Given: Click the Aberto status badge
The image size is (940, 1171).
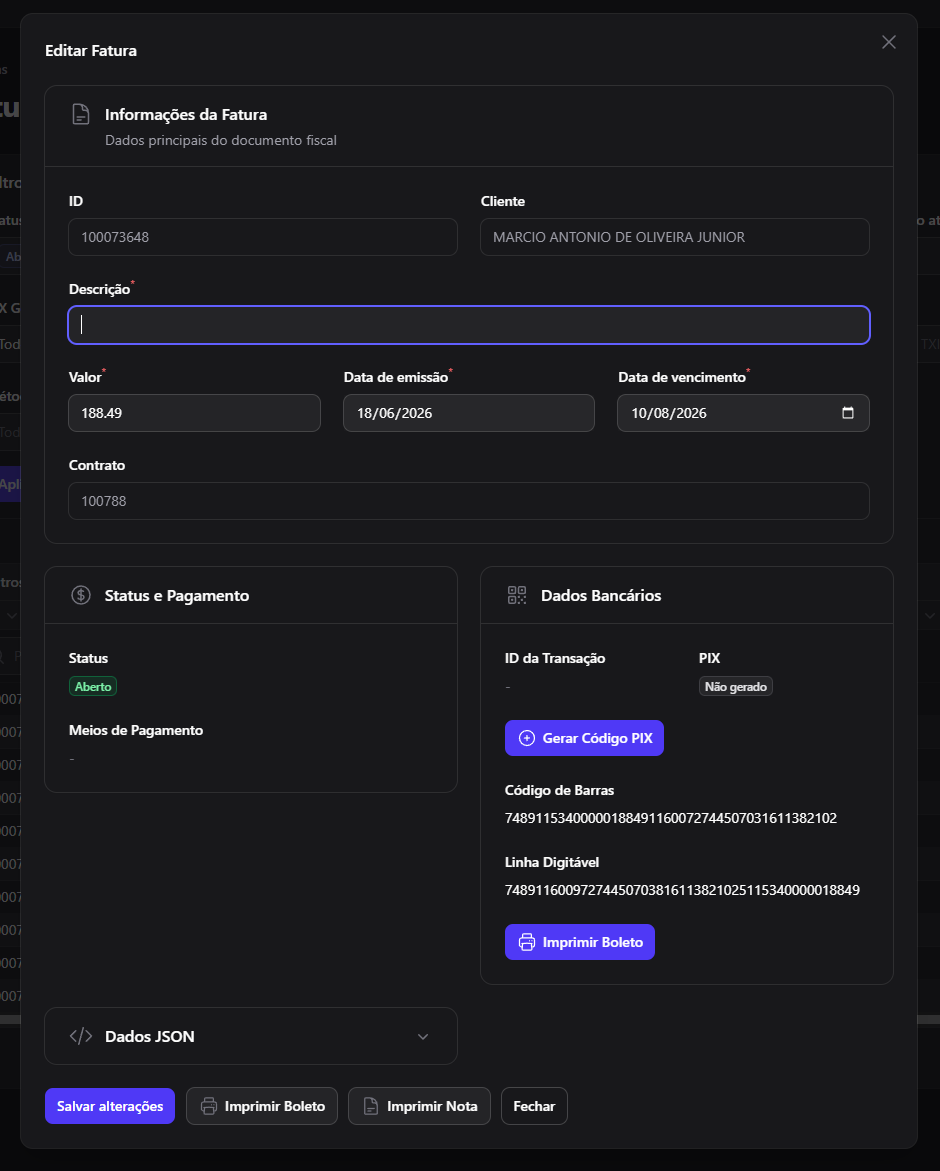Looking at the screenshot, I should coord(93,686).
